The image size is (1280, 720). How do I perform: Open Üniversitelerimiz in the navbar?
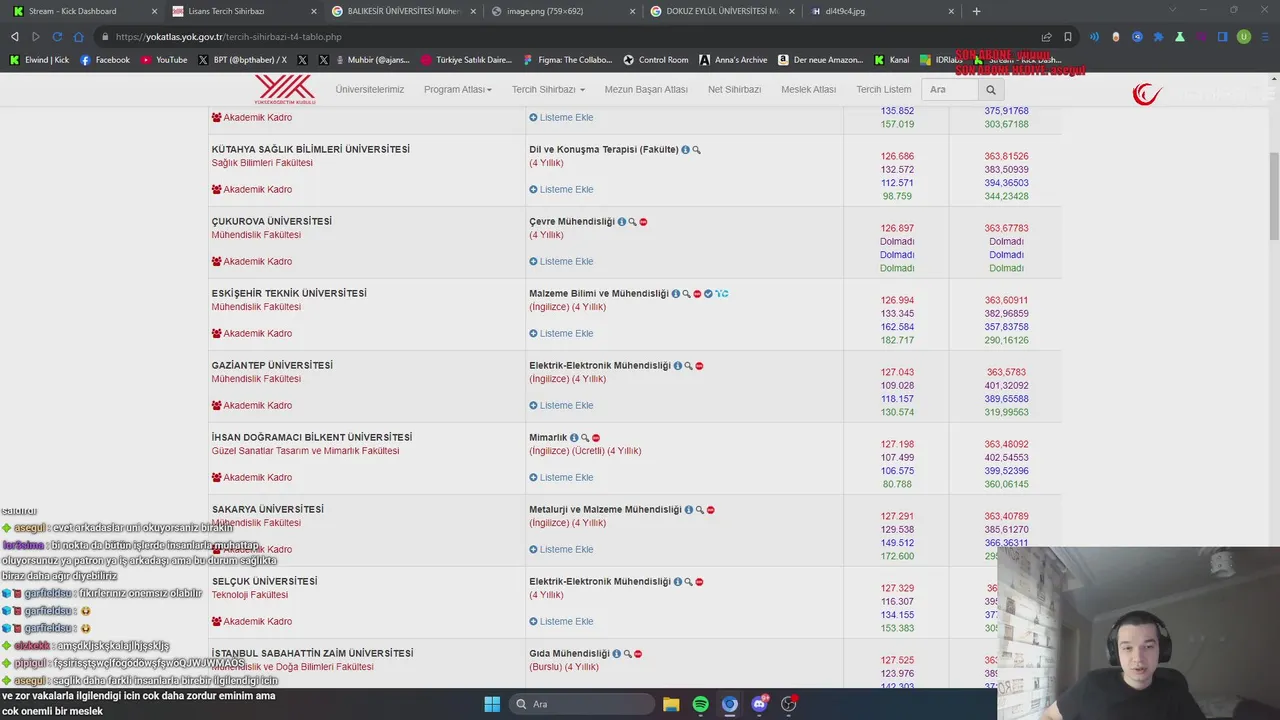[x=370, y=90]
